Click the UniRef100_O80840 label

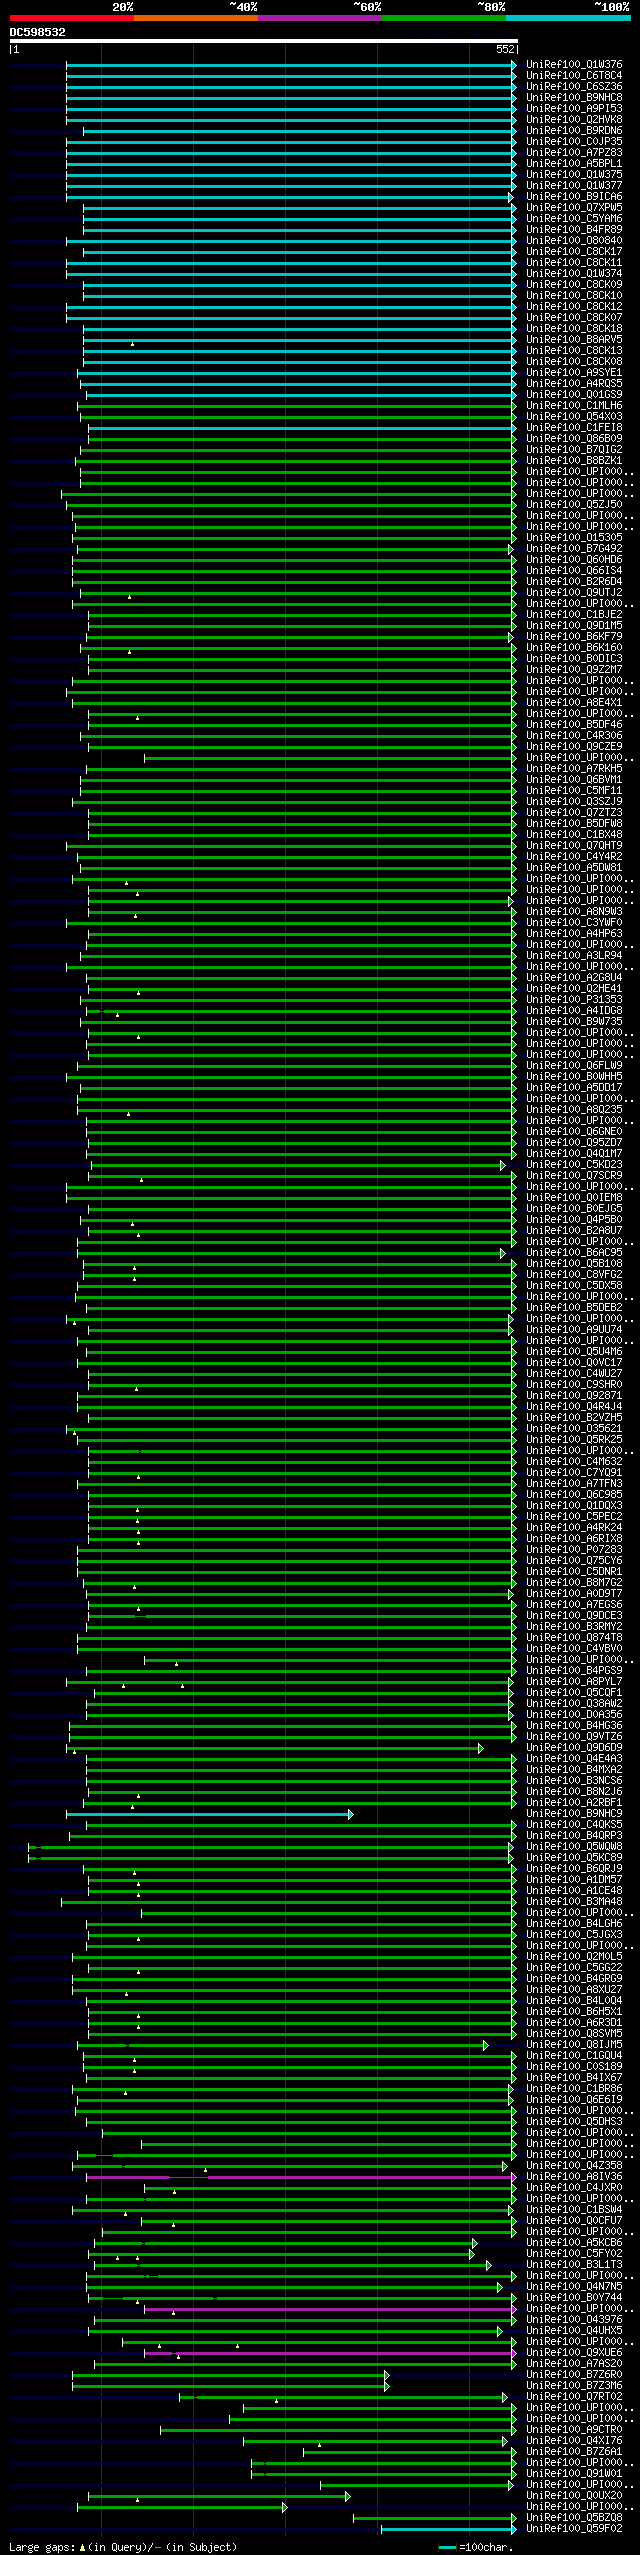point(574,240)
